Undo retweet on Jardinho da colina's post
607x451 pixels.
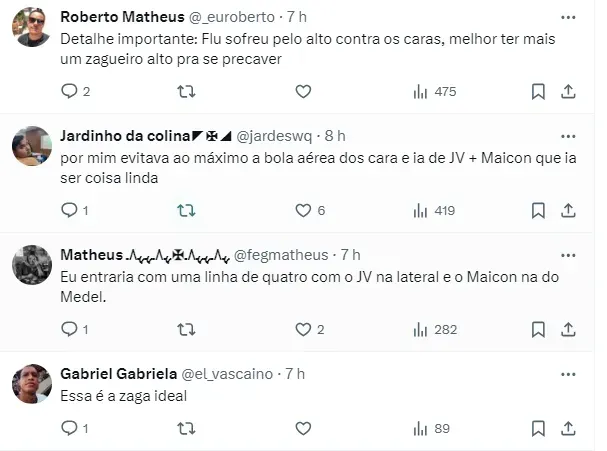(x=186, y=210)
